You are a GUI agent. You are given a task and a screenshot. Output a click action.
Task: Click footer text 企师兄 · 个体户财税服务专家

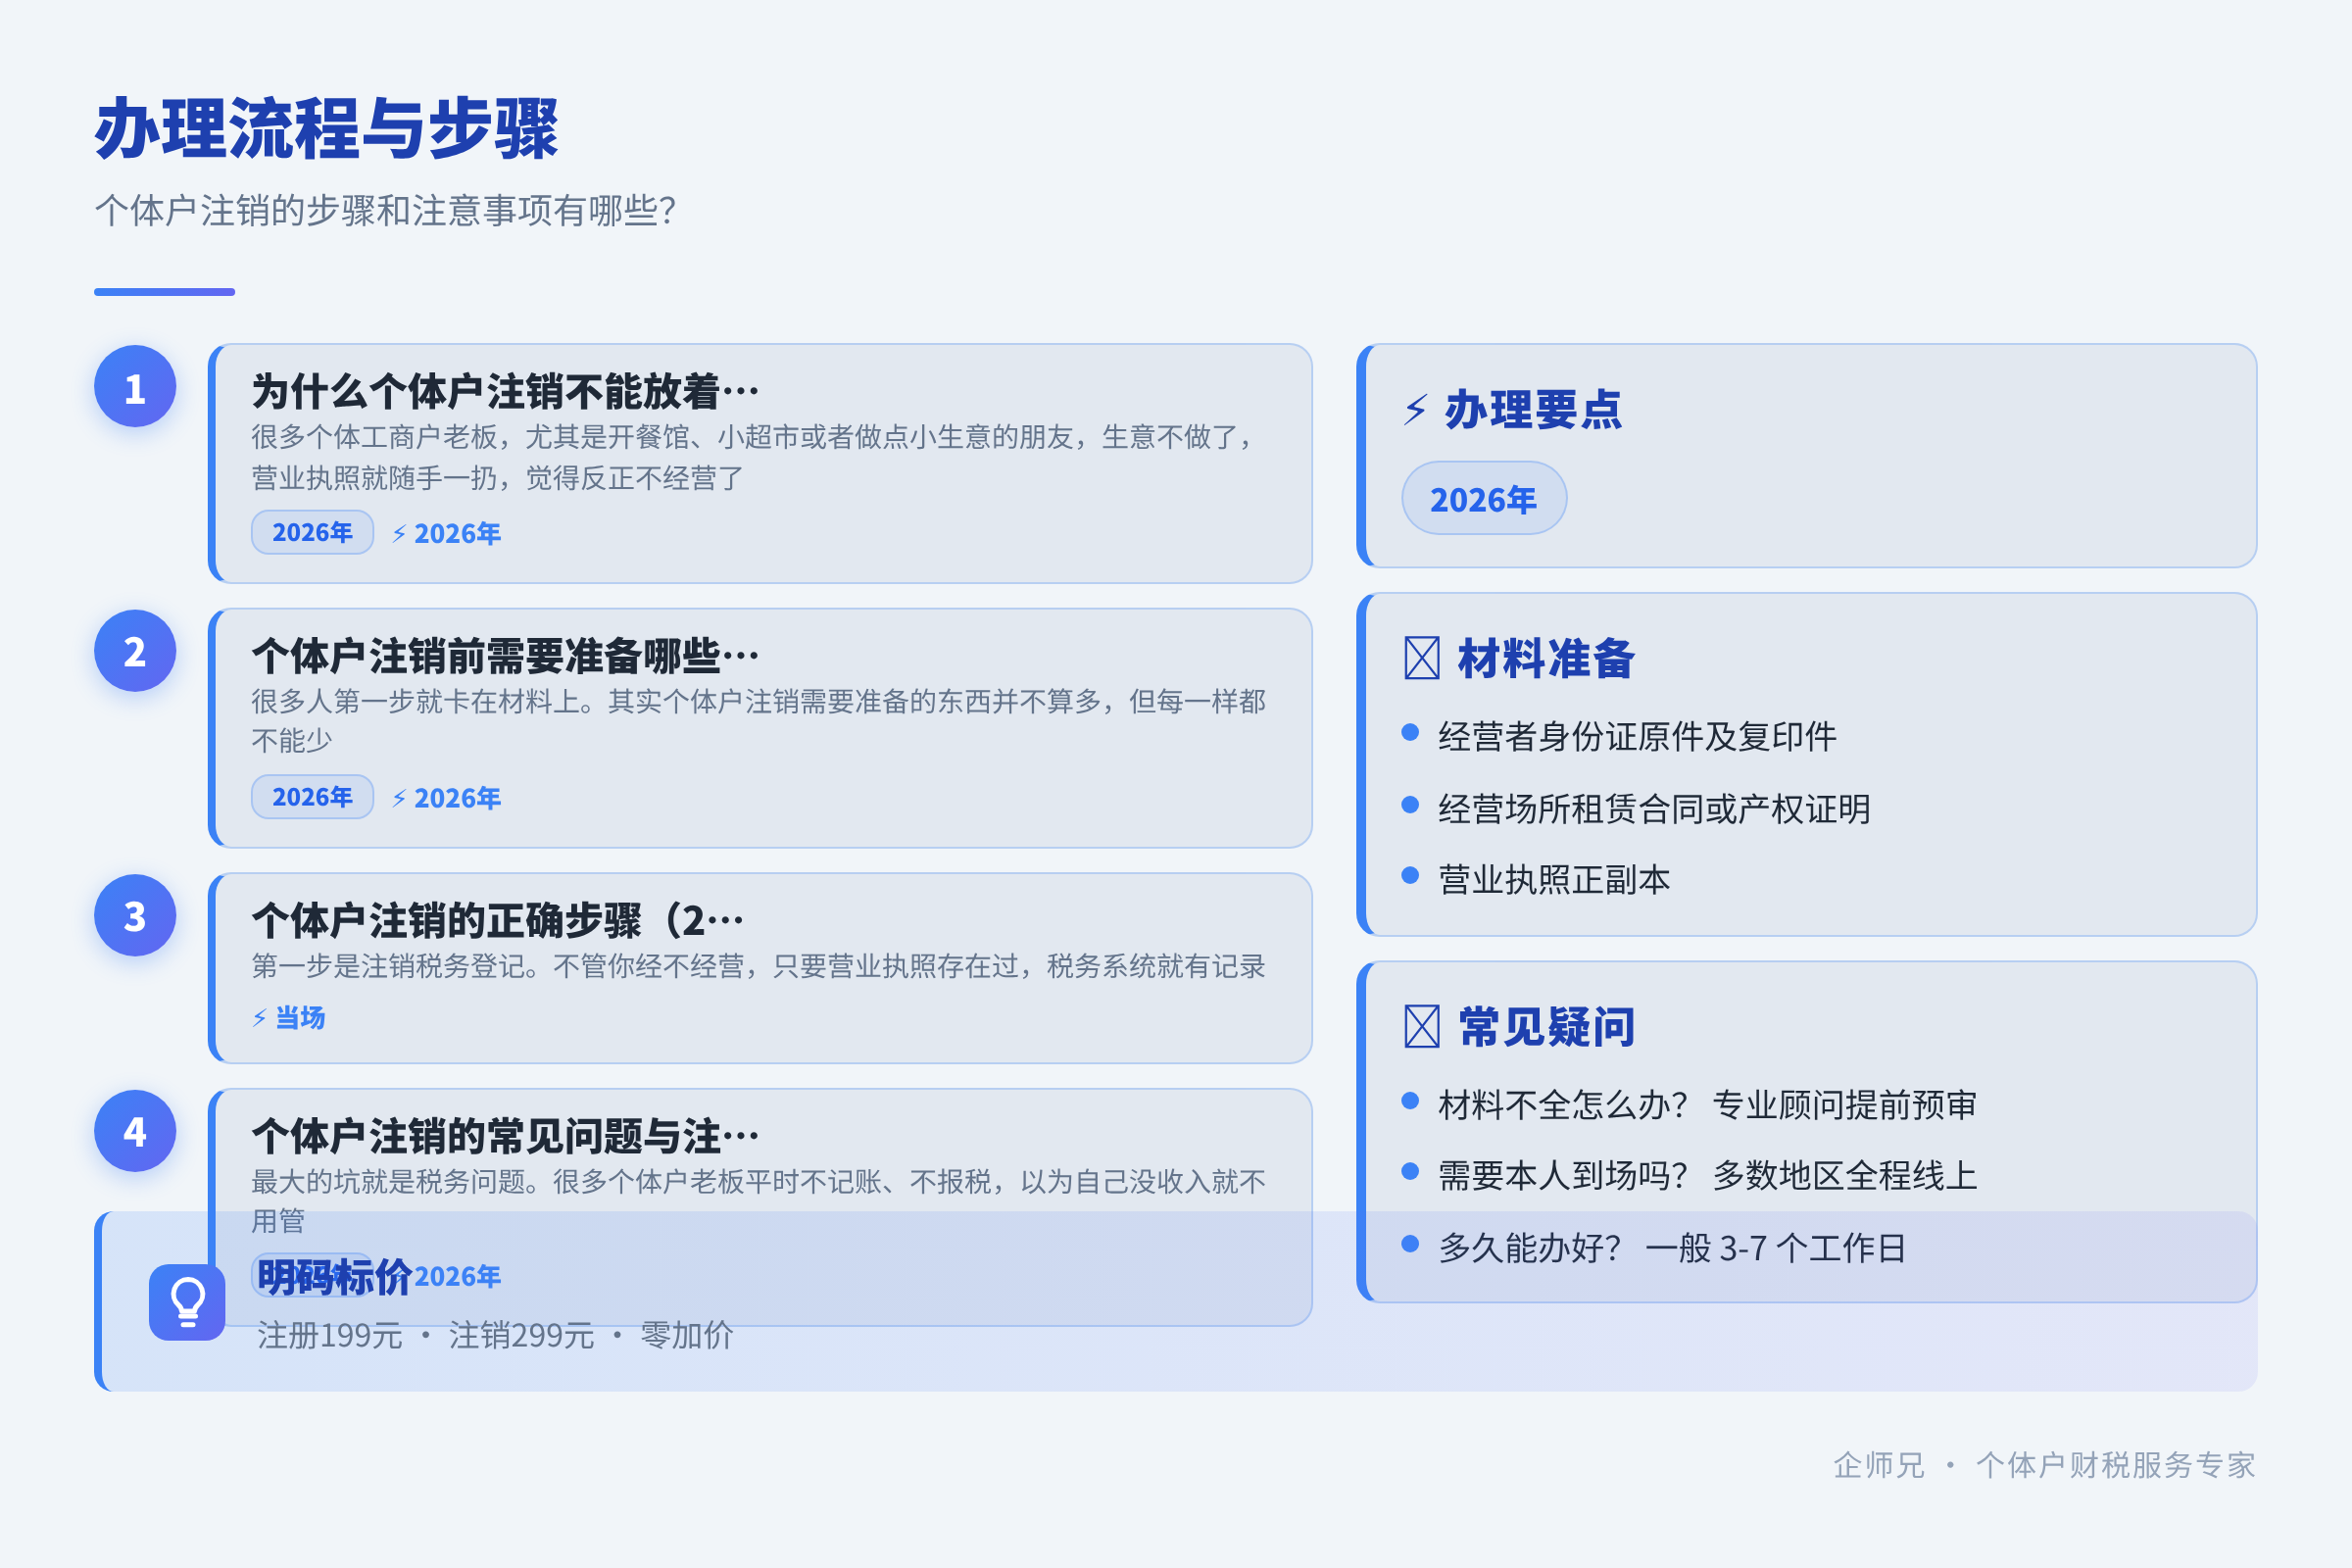coord(2044,1465)
